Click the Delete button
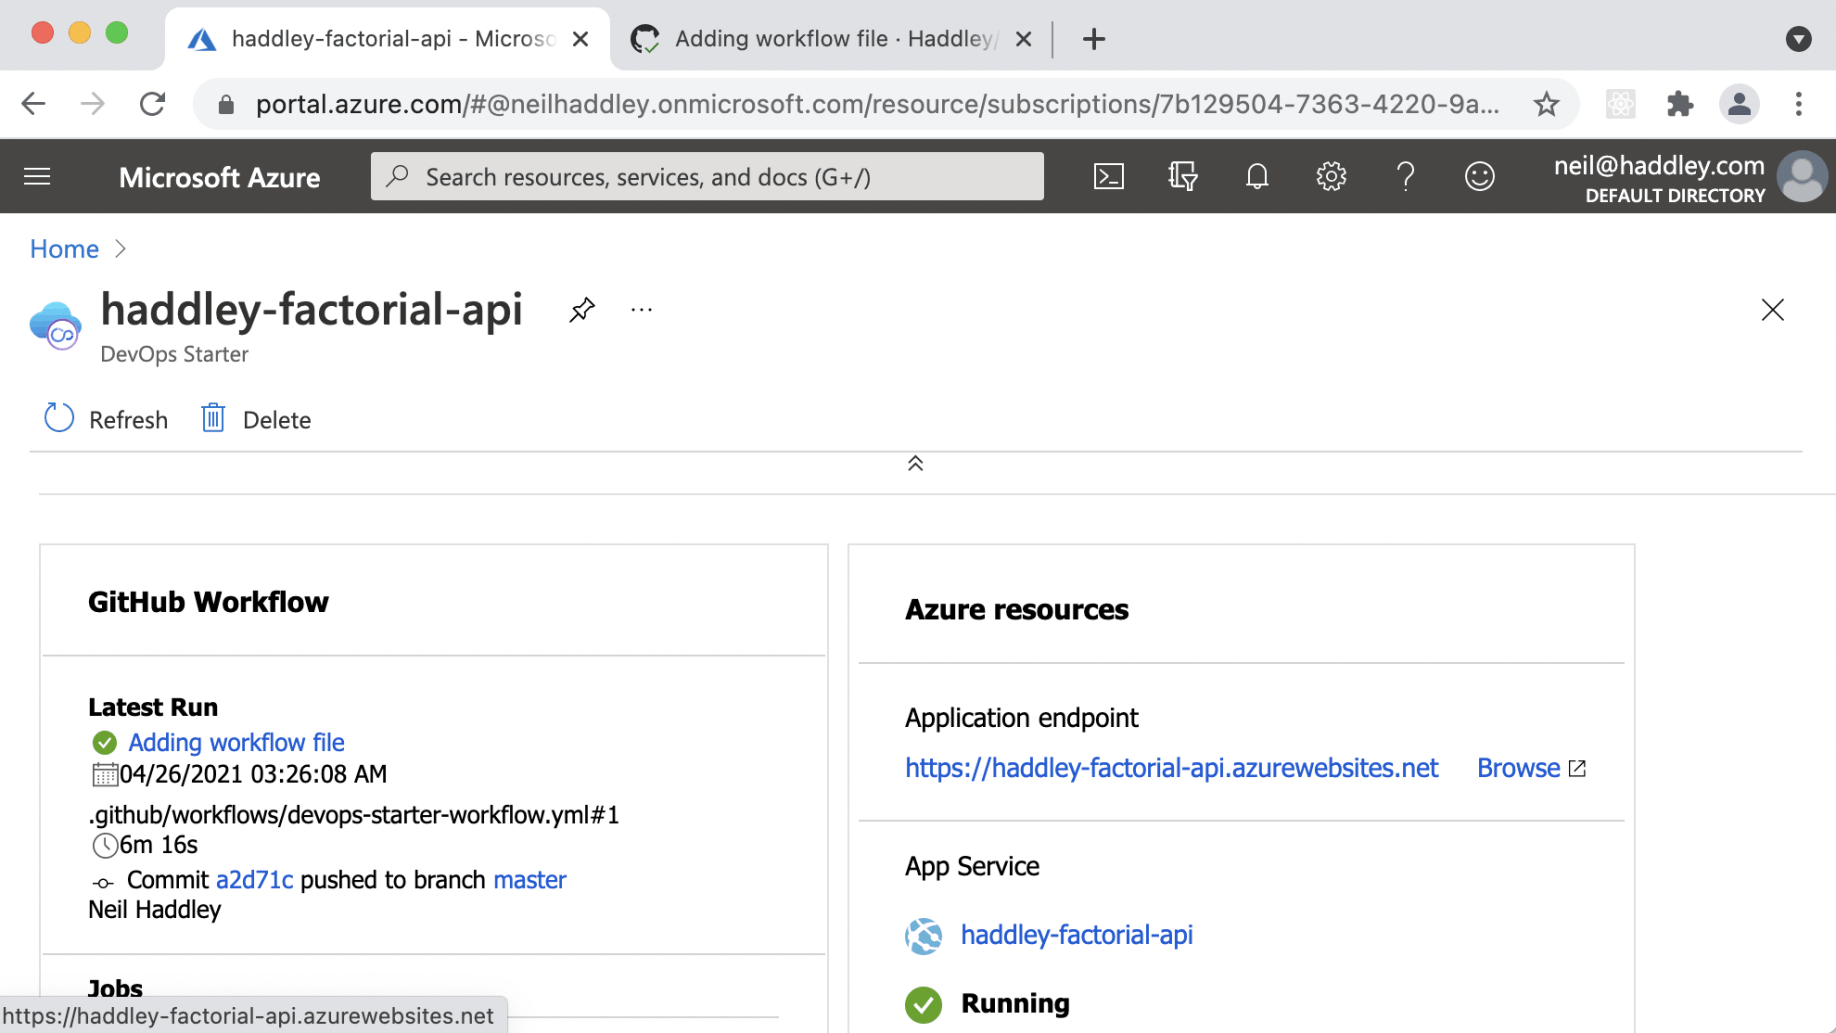Image resolution: width=1836 pixels, height=1033 pixels. [x=256, y=419]
